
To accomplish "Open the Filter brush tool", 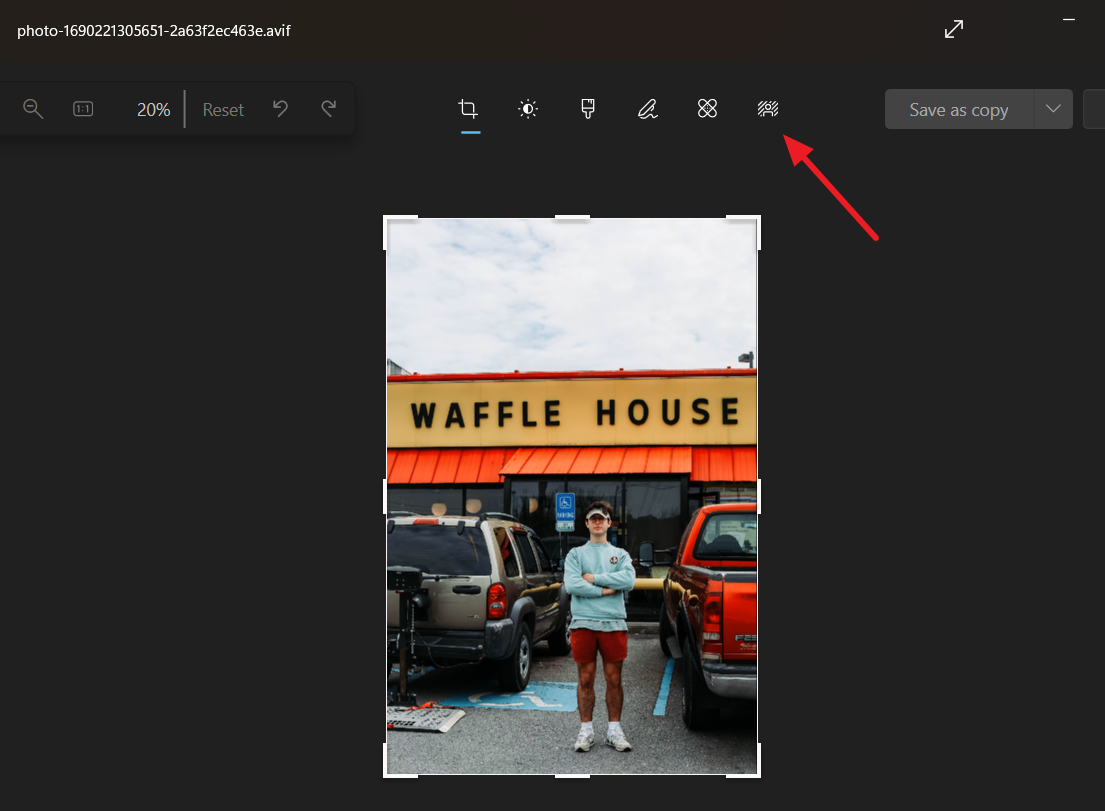I will [x=588, y=109].
